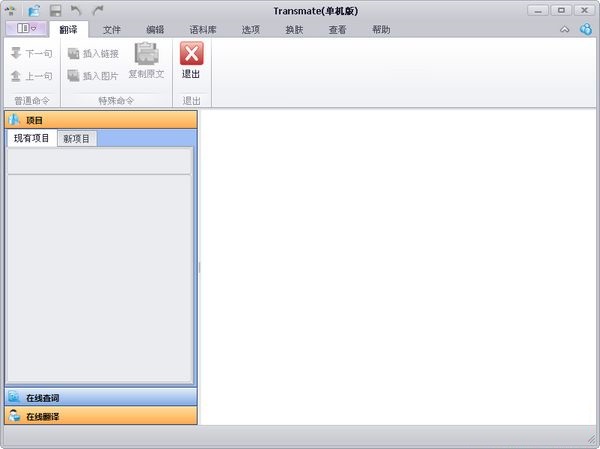Collapse the ribbon with the up chevron
Image resolution: width=600 pixels, height=449 pixels.
coord(565,30)
